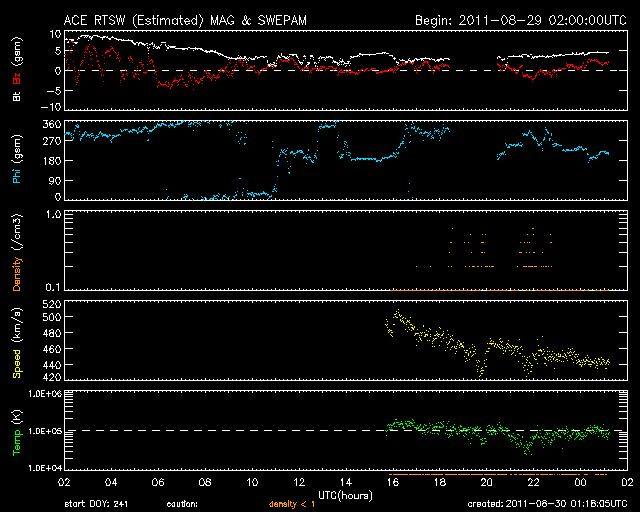Click the "500" tick on the Speed axis

(x=52, y=317)
